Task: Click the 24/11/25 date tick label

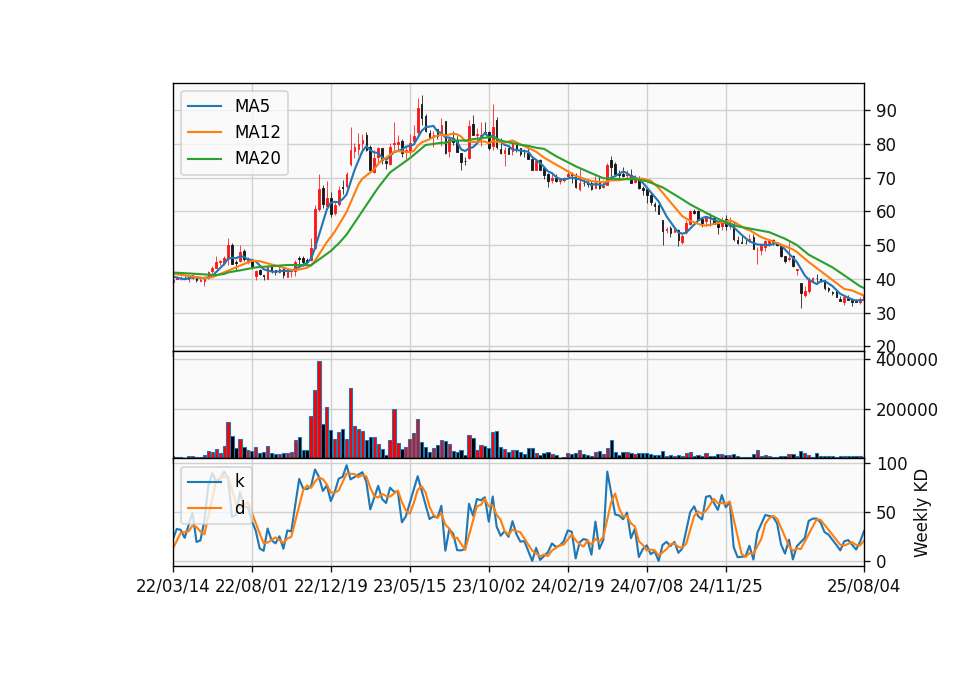Action: click(x=726, y=586)
